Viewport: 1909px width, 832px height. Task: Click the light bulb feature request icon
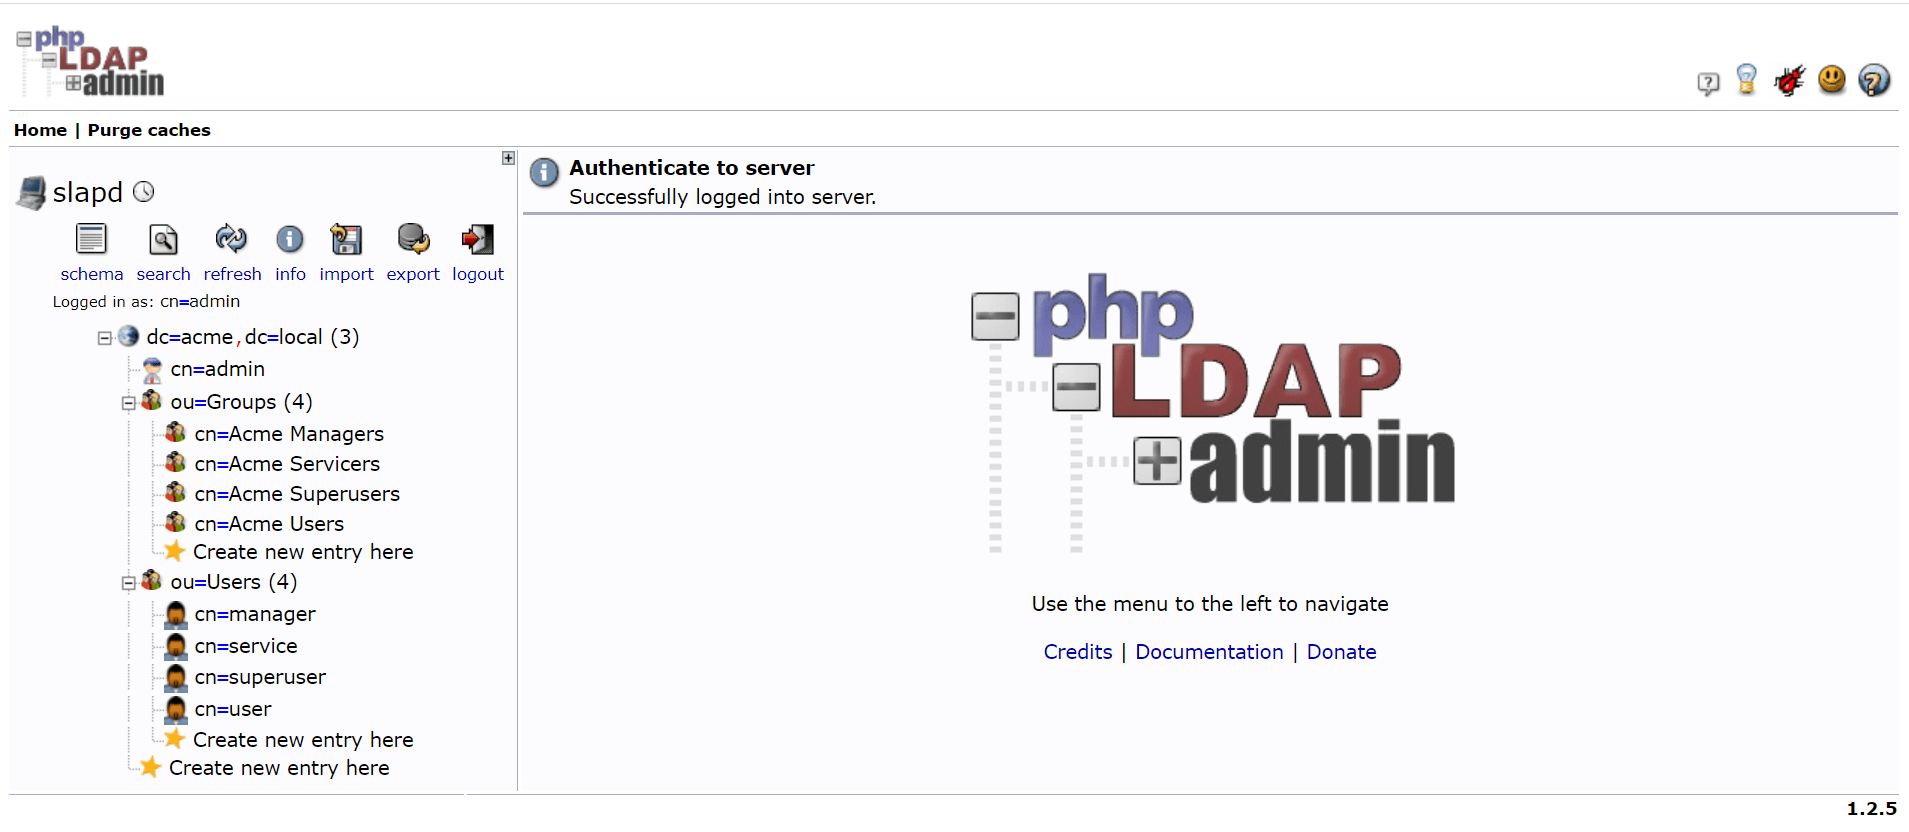(x=1747, y=79)
